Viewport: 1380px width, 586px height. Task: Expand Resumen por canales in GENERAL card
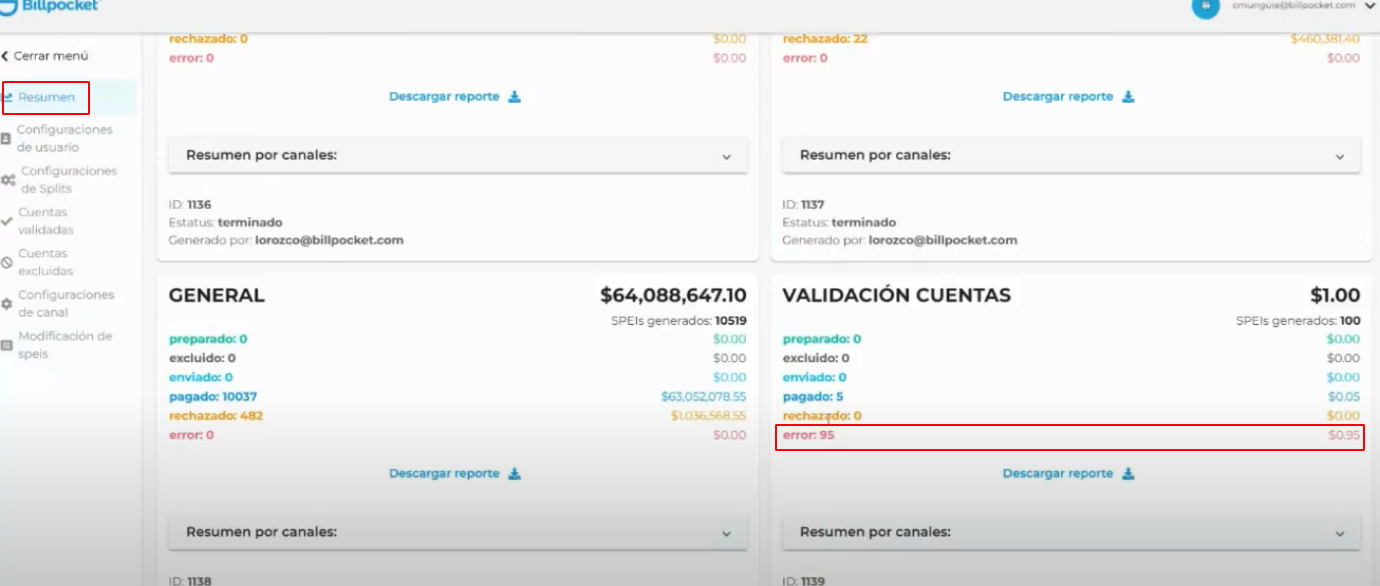coord(727,533)
